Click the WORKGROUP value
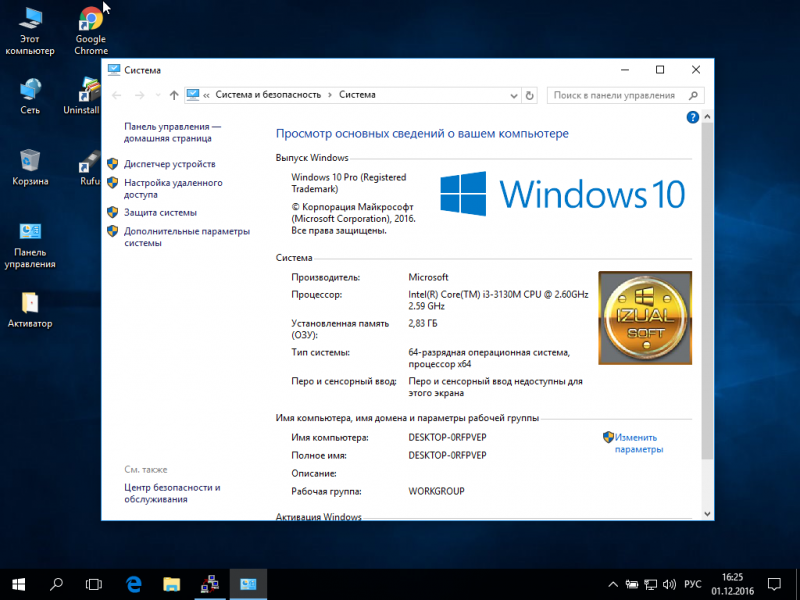 point(436,491)
